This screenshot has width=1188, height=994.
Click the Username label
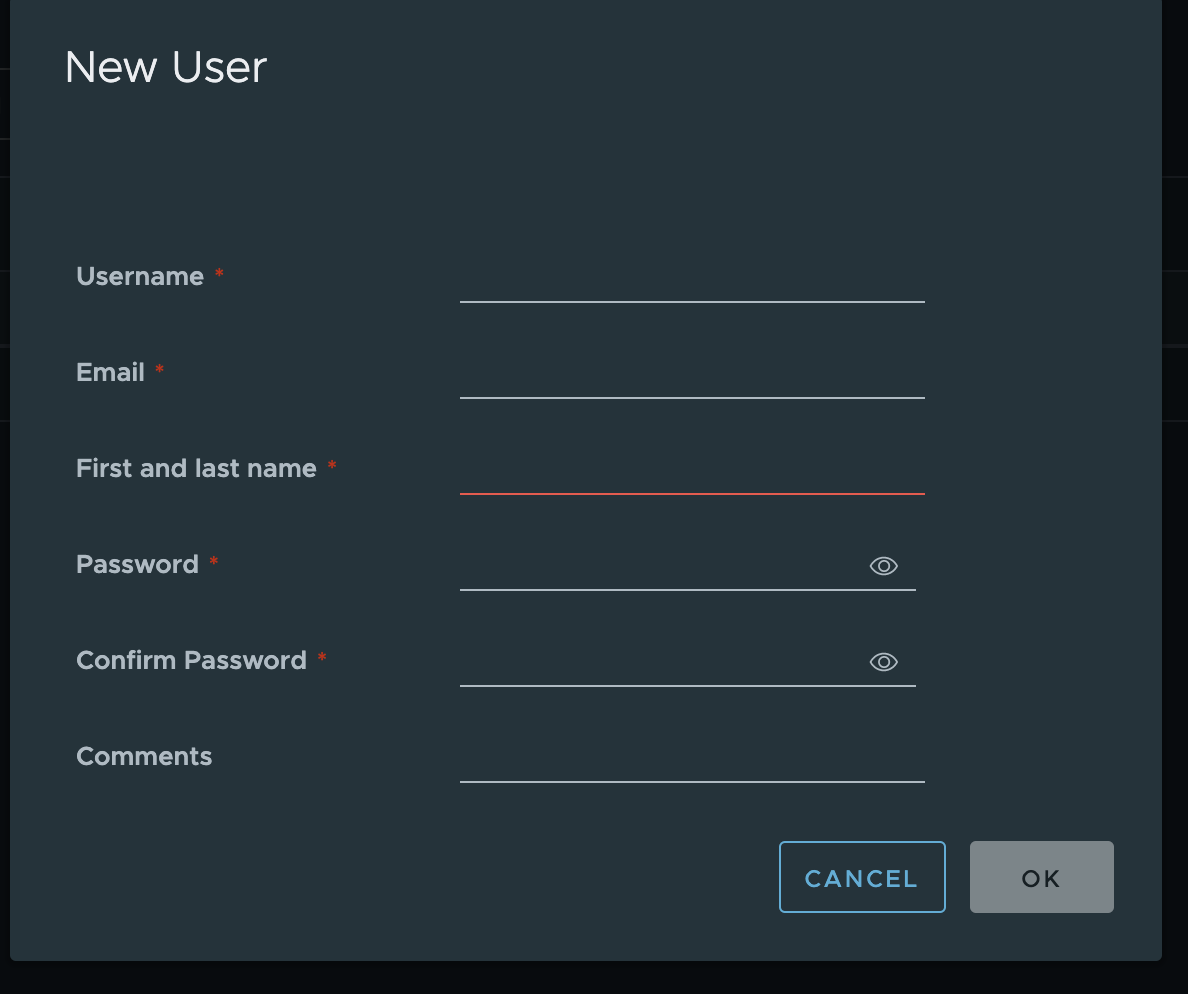click(x=141, y=277)
